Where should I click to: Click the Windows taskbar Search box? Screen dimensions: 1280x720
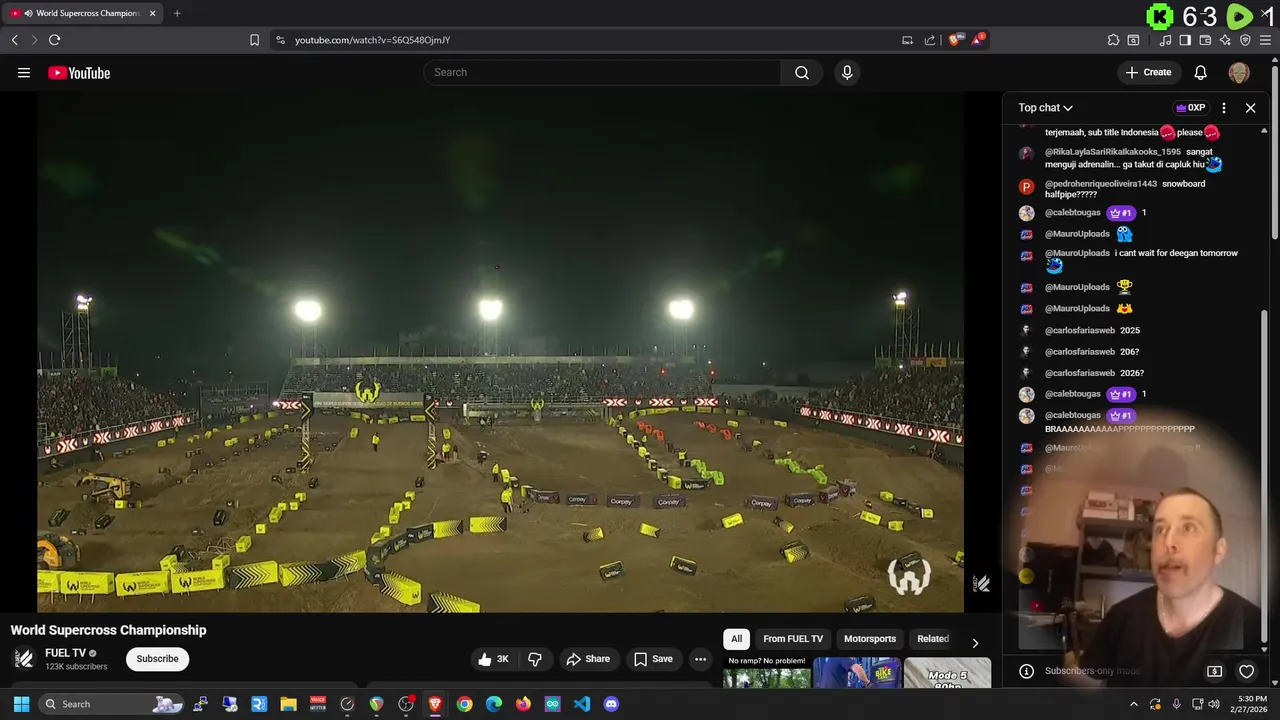113,704
